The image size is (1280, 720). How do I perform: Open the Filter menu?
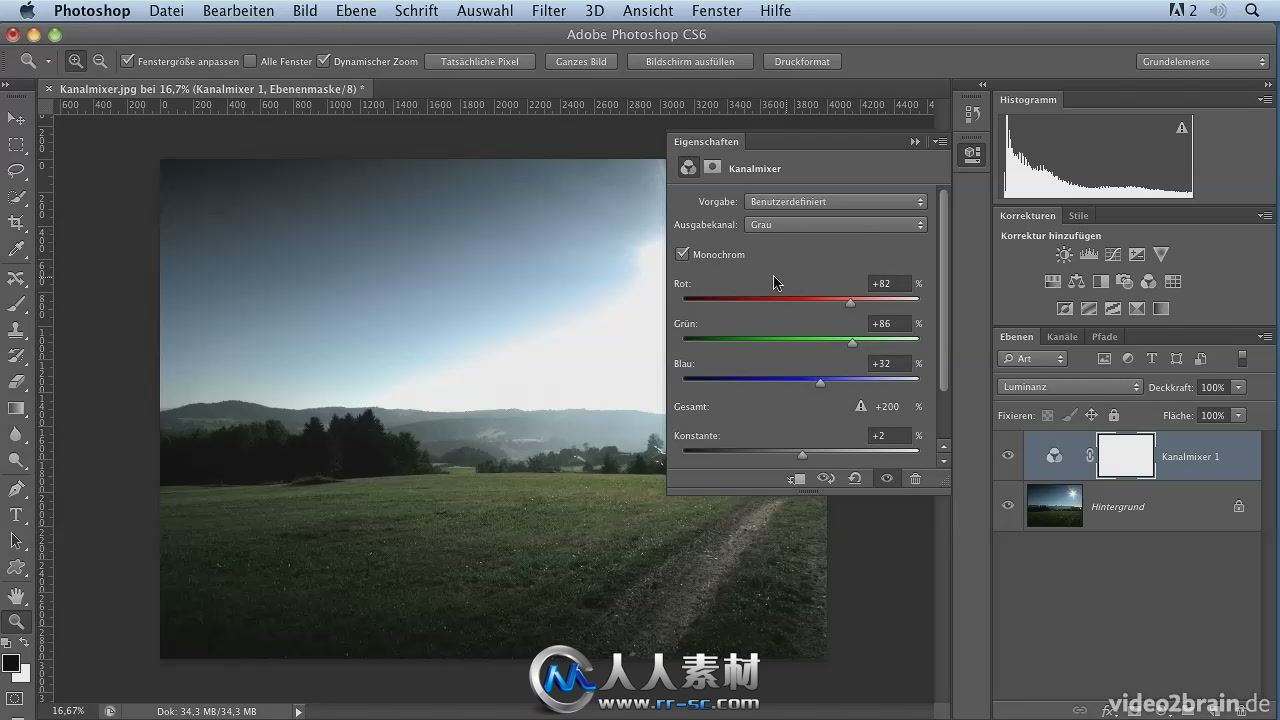(549, 11)
